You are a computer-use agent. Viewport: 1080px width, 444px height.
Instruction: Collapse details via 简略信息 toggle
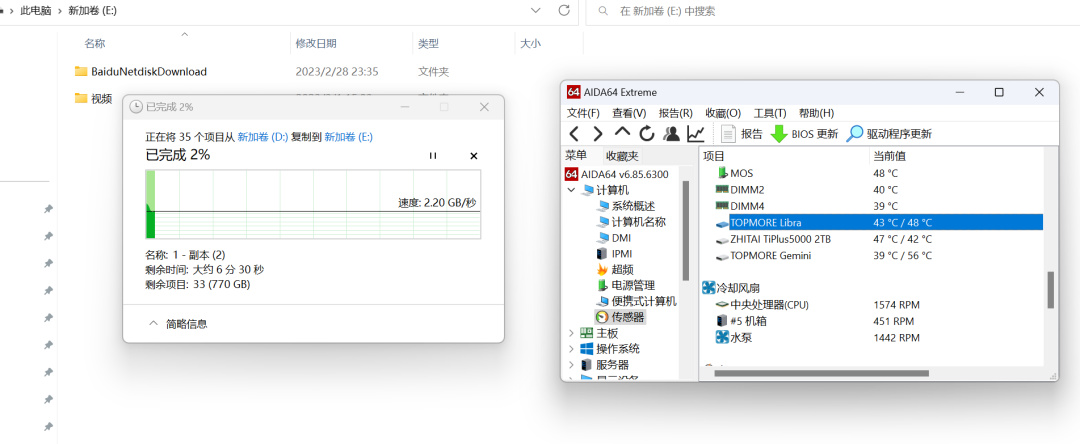(x=178, y=324)
